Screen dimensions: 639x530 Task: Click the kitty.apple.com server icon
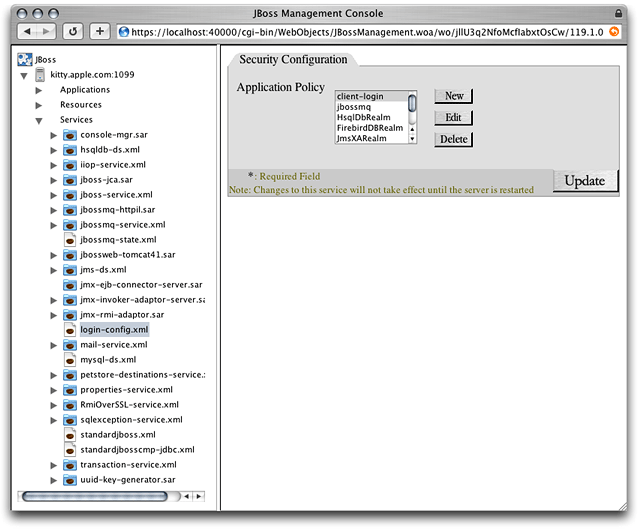(x=40, y=75)
